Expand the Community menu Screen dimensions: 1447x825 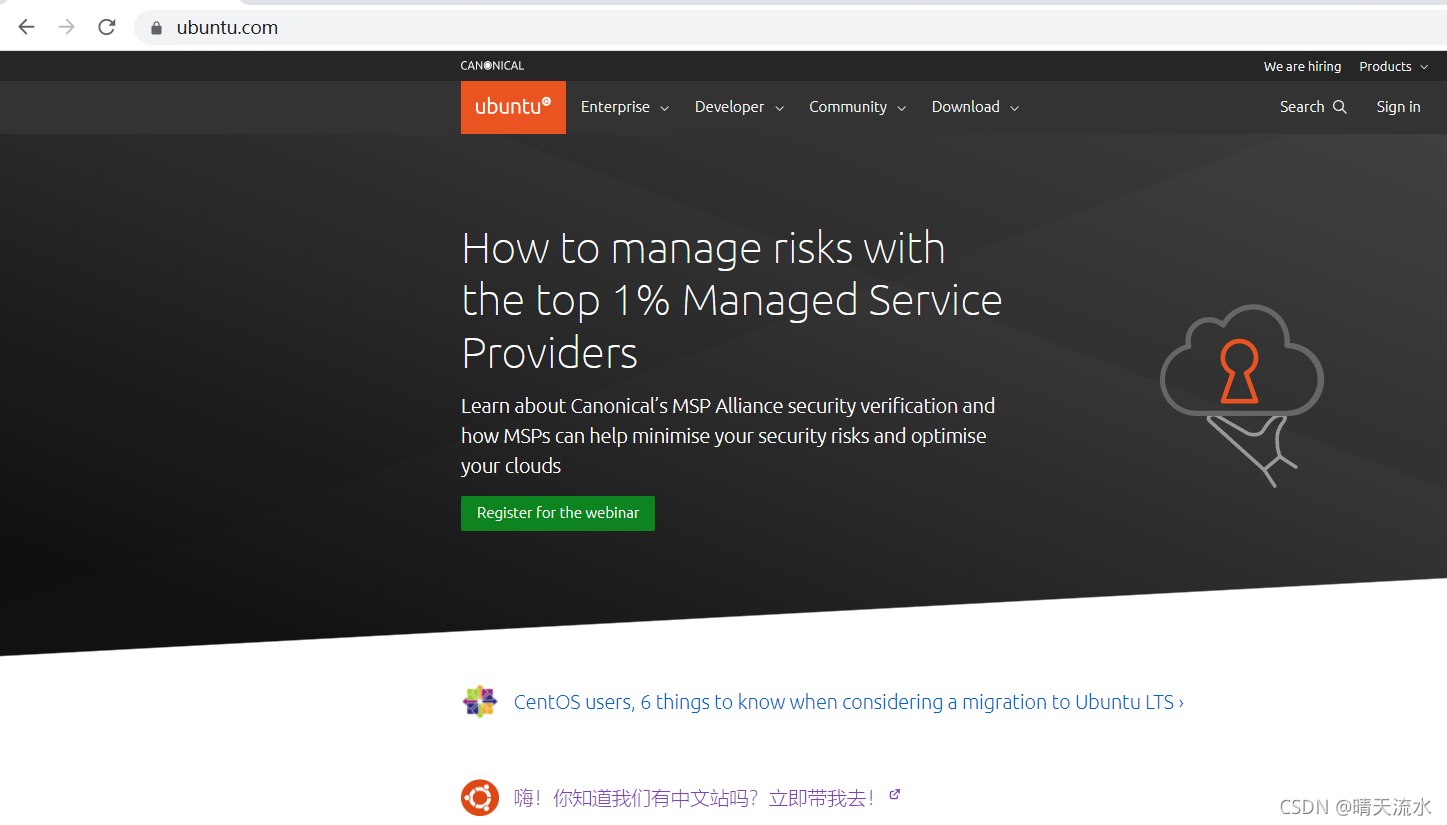(857, 107)
